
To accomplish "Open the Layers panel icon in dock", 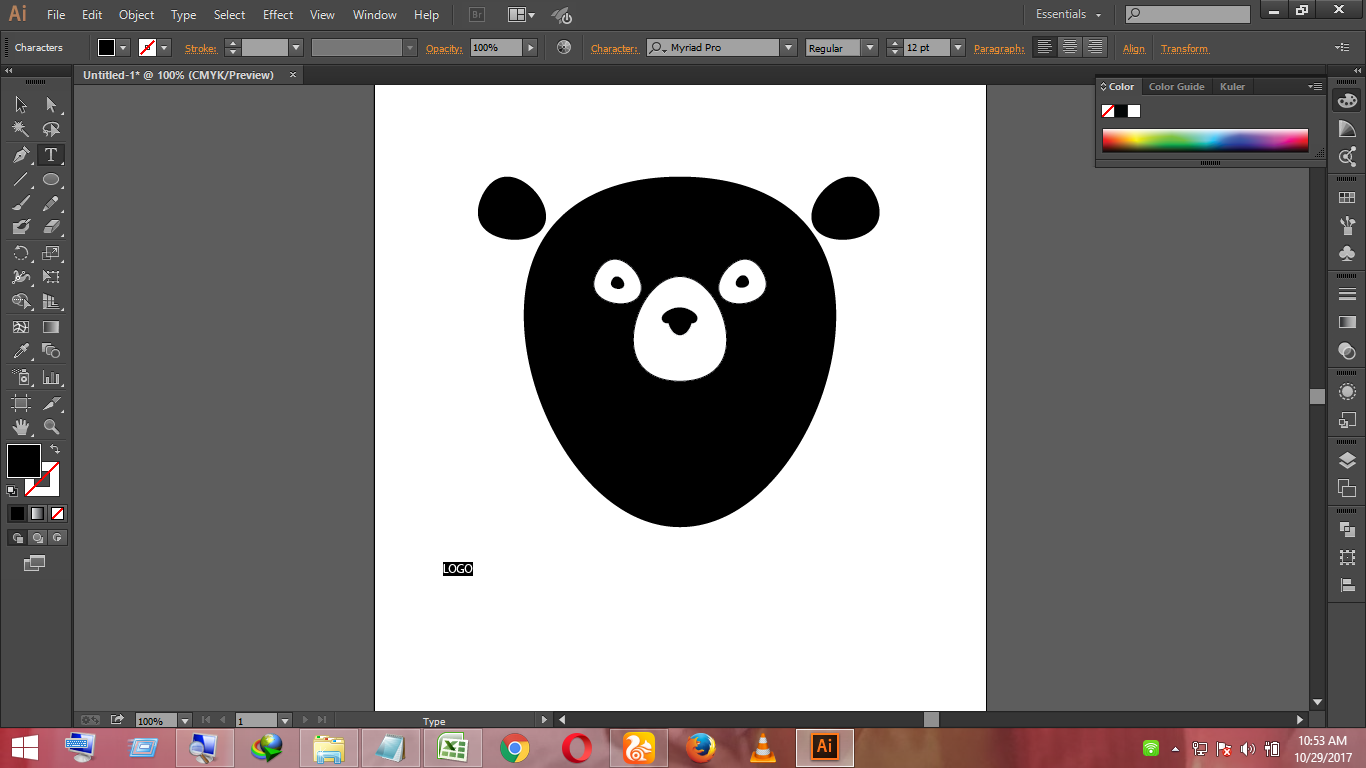I will pyautogui.click(x=1347, y=461).
